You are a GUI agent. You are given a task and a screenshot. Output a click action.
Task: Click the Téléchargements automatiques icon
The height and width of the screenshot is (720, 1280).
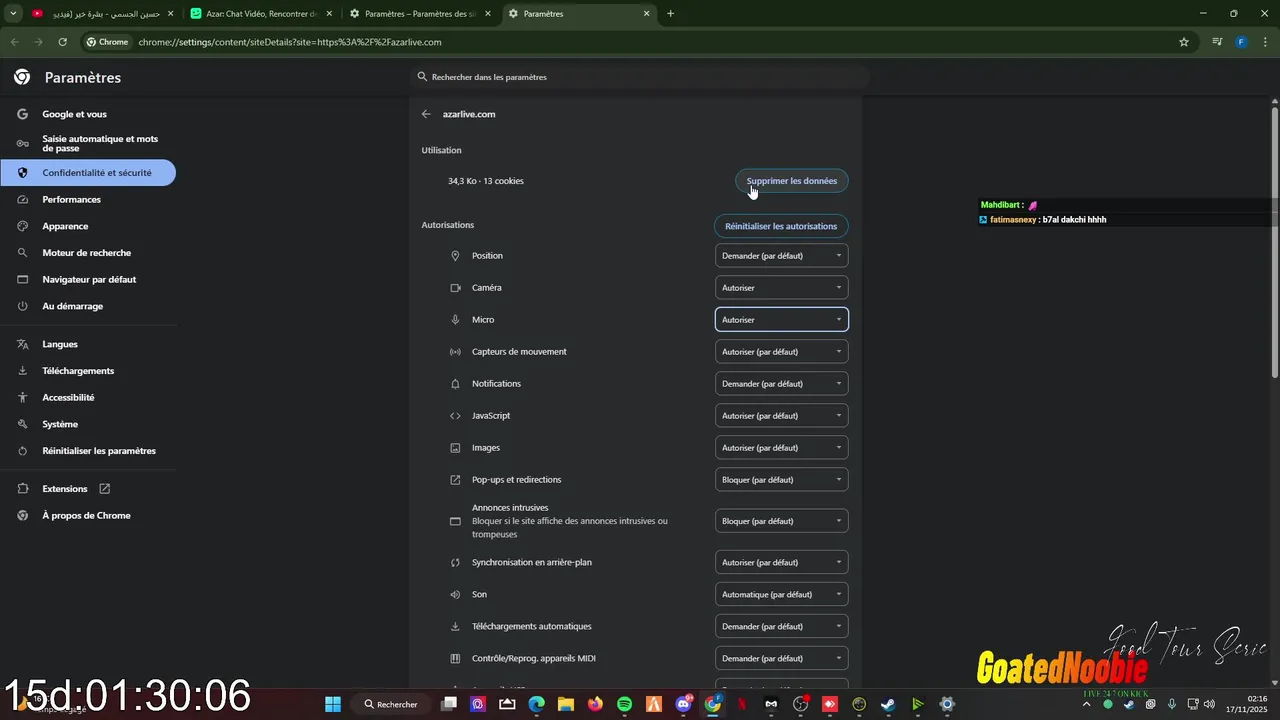click(455, 626)
